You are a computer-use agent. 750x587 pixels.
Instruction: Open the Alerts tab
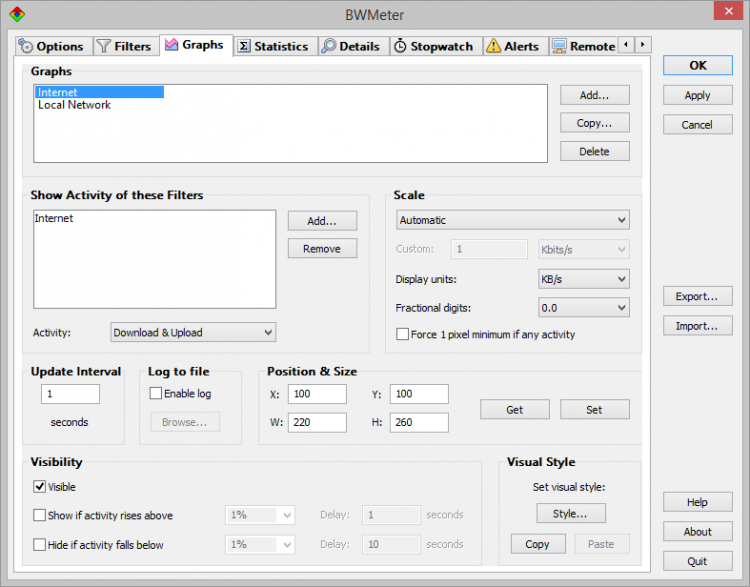click(516, 46)
